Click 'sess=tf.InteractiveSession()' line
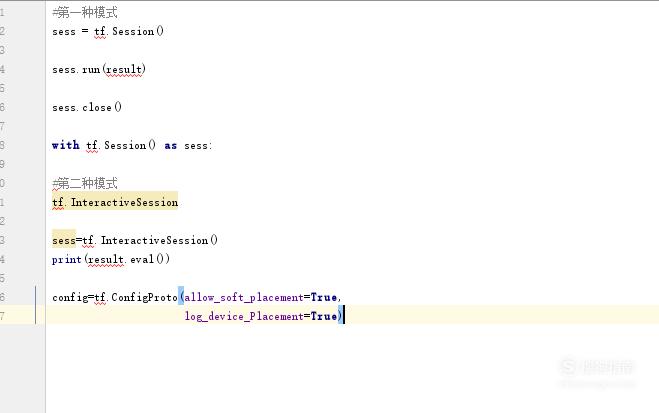The image size is (659, 413). click(x=135, y=240)
